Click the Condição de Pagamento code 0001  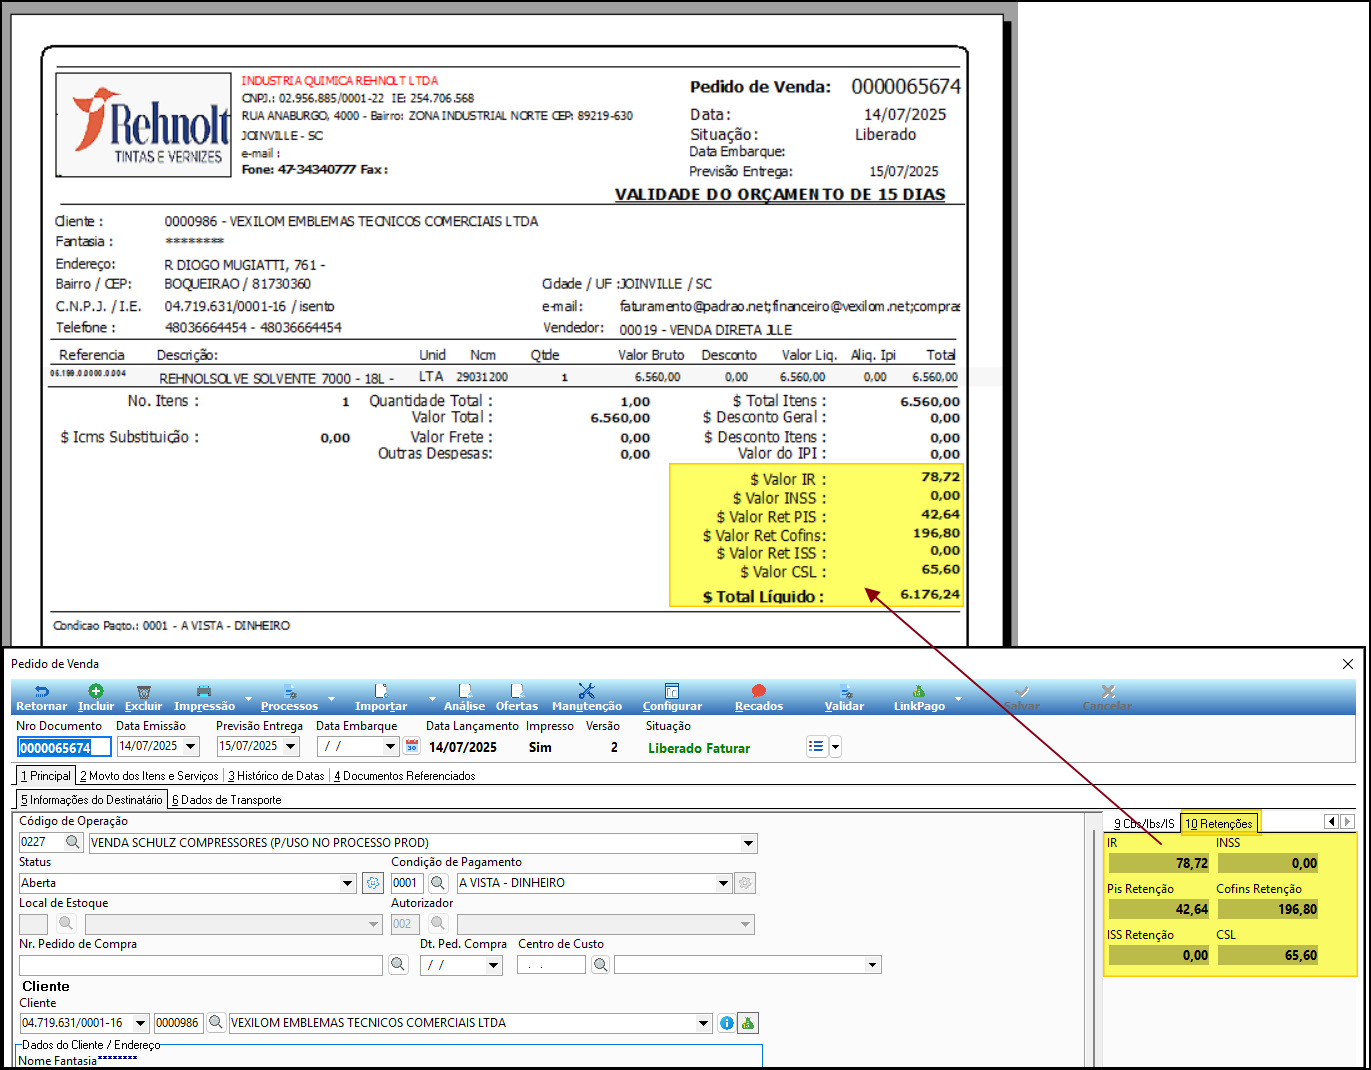point(406,883)
